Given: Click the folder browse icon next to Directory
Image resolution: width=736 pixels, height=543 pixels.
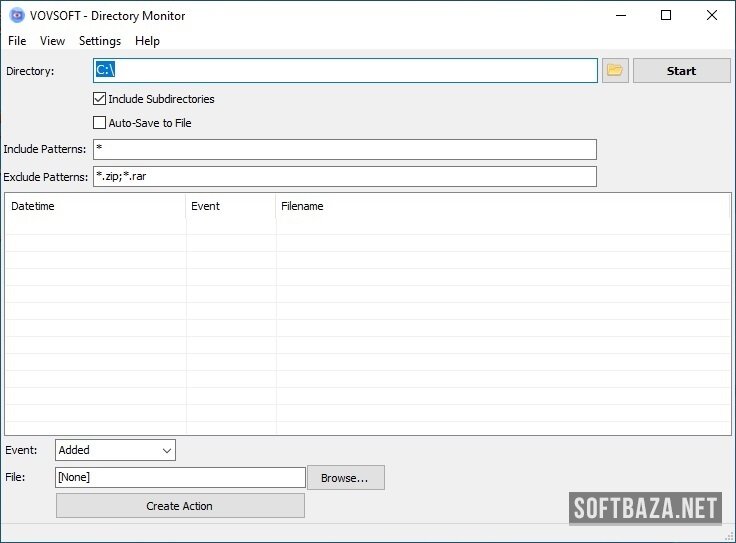Looking at the screenshot, I should click(x=615, y=71).
